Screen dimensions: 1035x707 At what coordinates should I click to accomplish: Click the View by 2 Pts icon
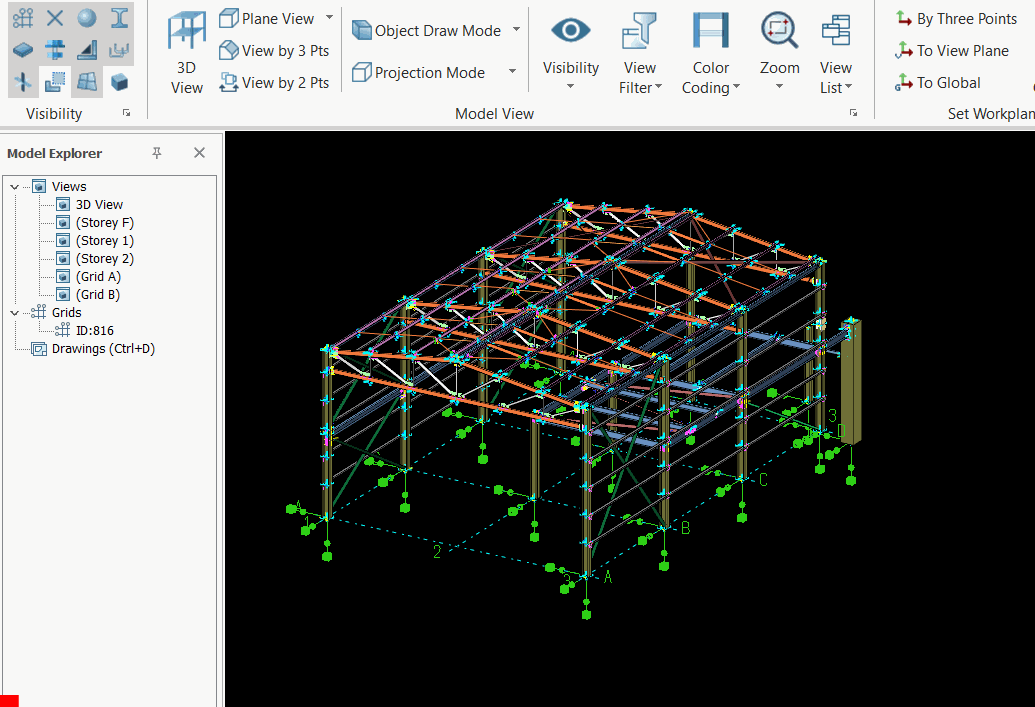coord(229,83)
